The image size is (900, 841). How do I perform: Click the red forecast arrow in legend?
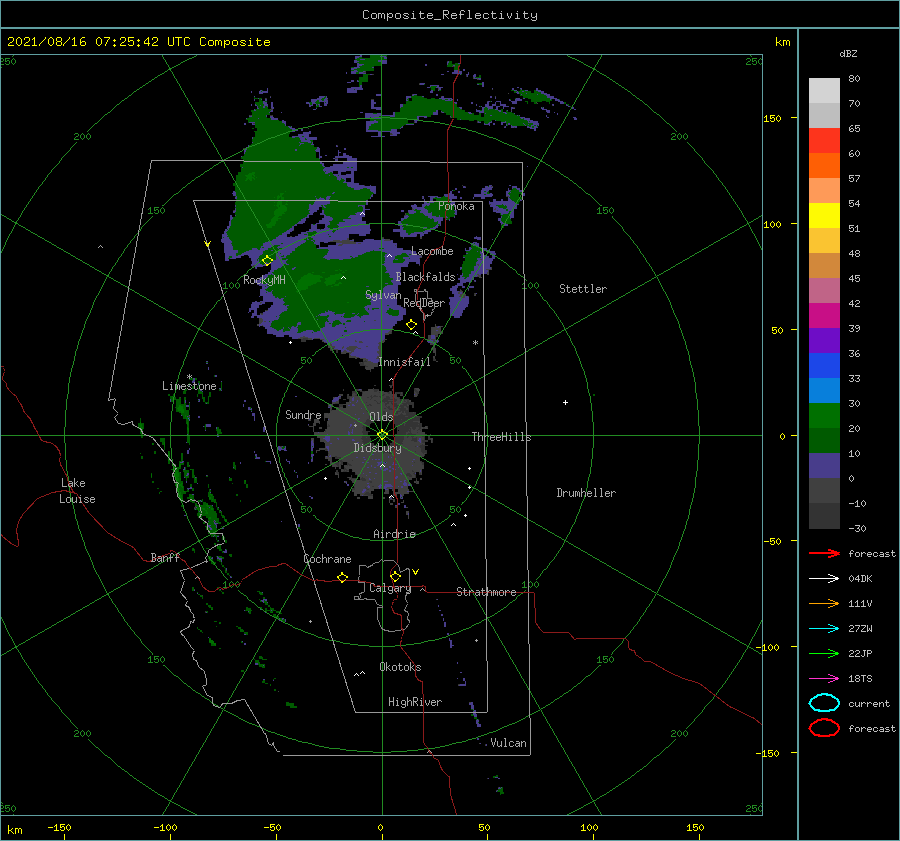824,553
